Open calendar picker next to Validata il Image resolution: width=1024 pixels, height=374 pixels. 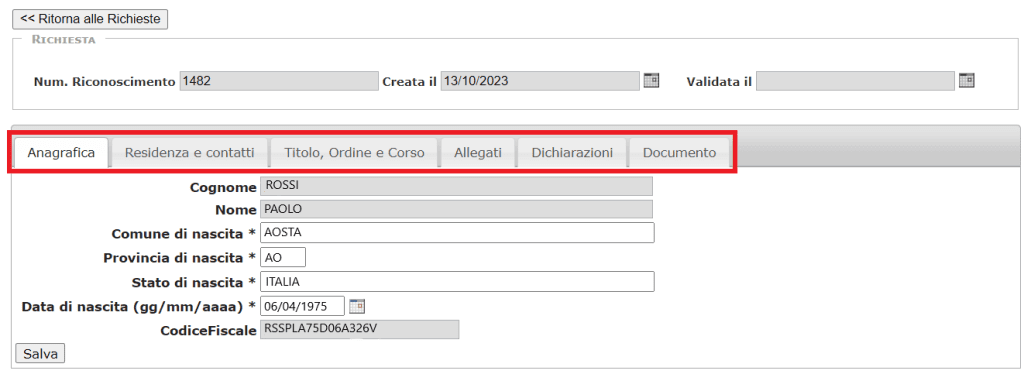[x=967, y=81]
